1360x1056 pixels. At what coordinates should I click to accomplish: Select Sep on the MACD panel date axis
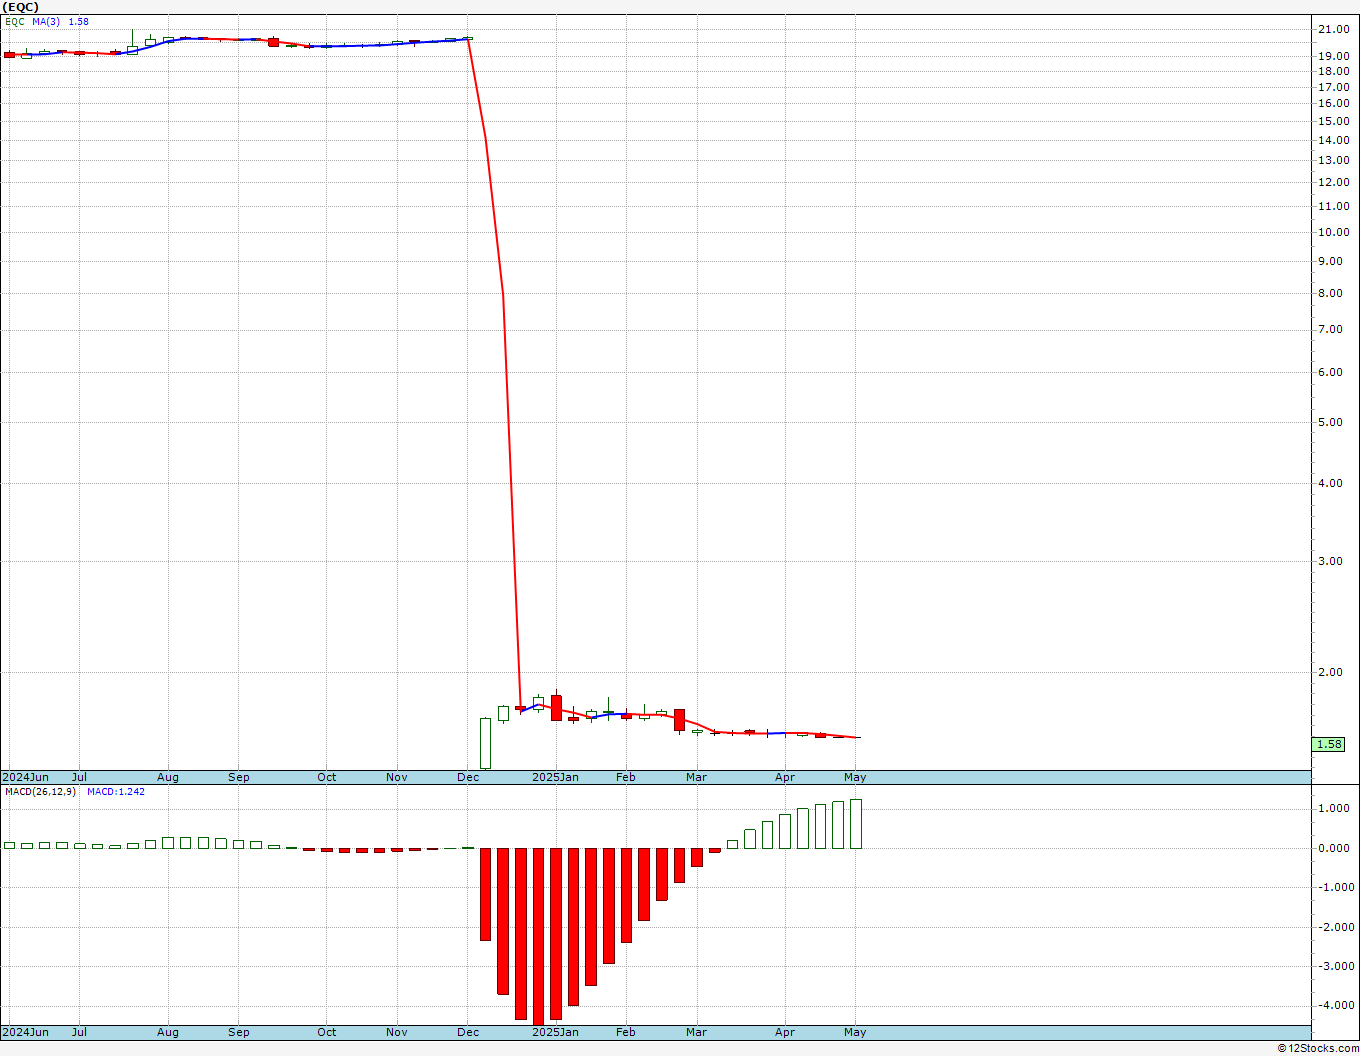coord(239,1032)
